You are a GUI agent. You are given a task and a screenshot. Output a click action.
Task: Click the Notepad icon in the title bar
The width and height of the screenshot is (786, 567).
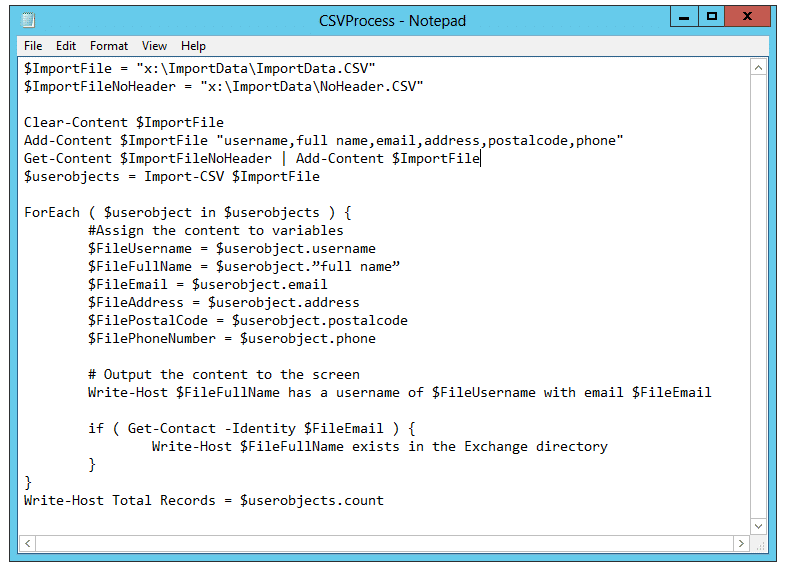[27, 20]
